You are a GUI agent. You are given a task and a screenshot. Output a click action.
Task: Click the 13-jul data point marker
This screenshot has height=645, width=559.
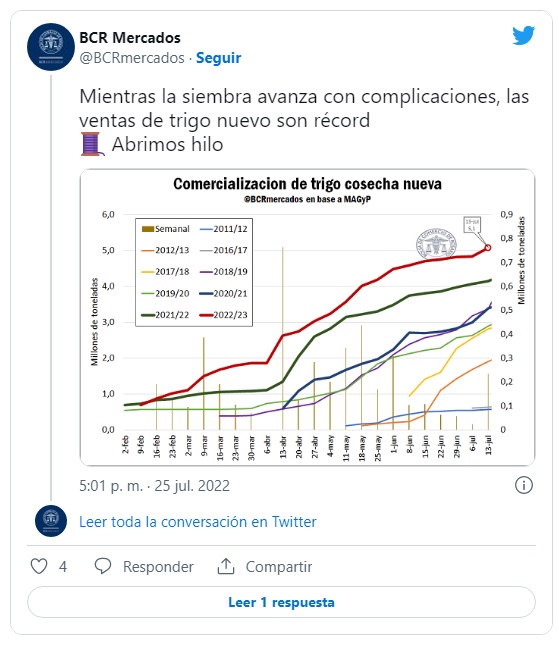click(x=488, y=248)
